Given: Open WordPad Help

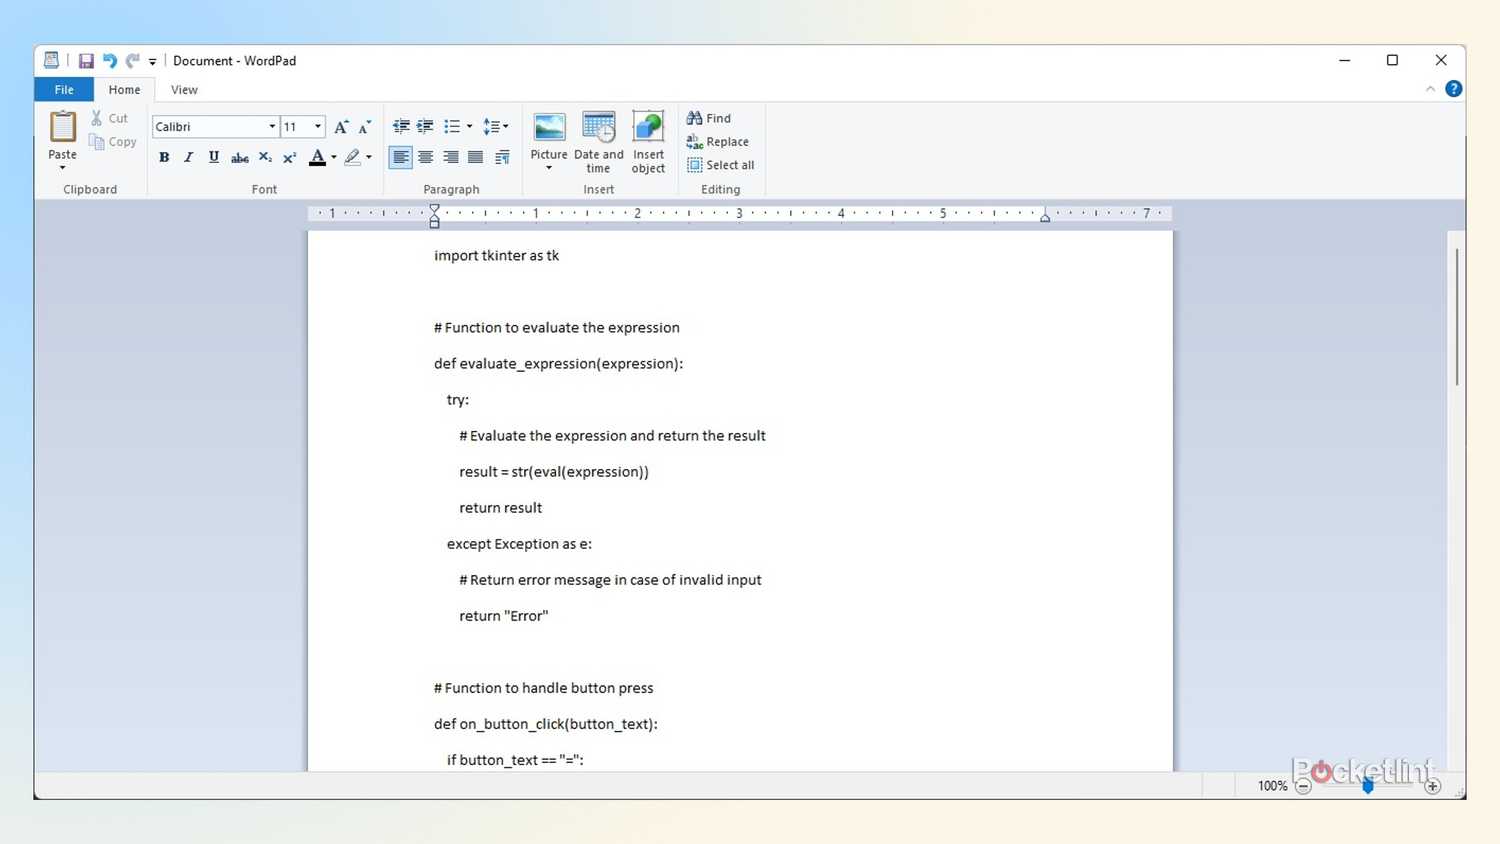Looking at the screenshot, I should [x=1454, y=89].
